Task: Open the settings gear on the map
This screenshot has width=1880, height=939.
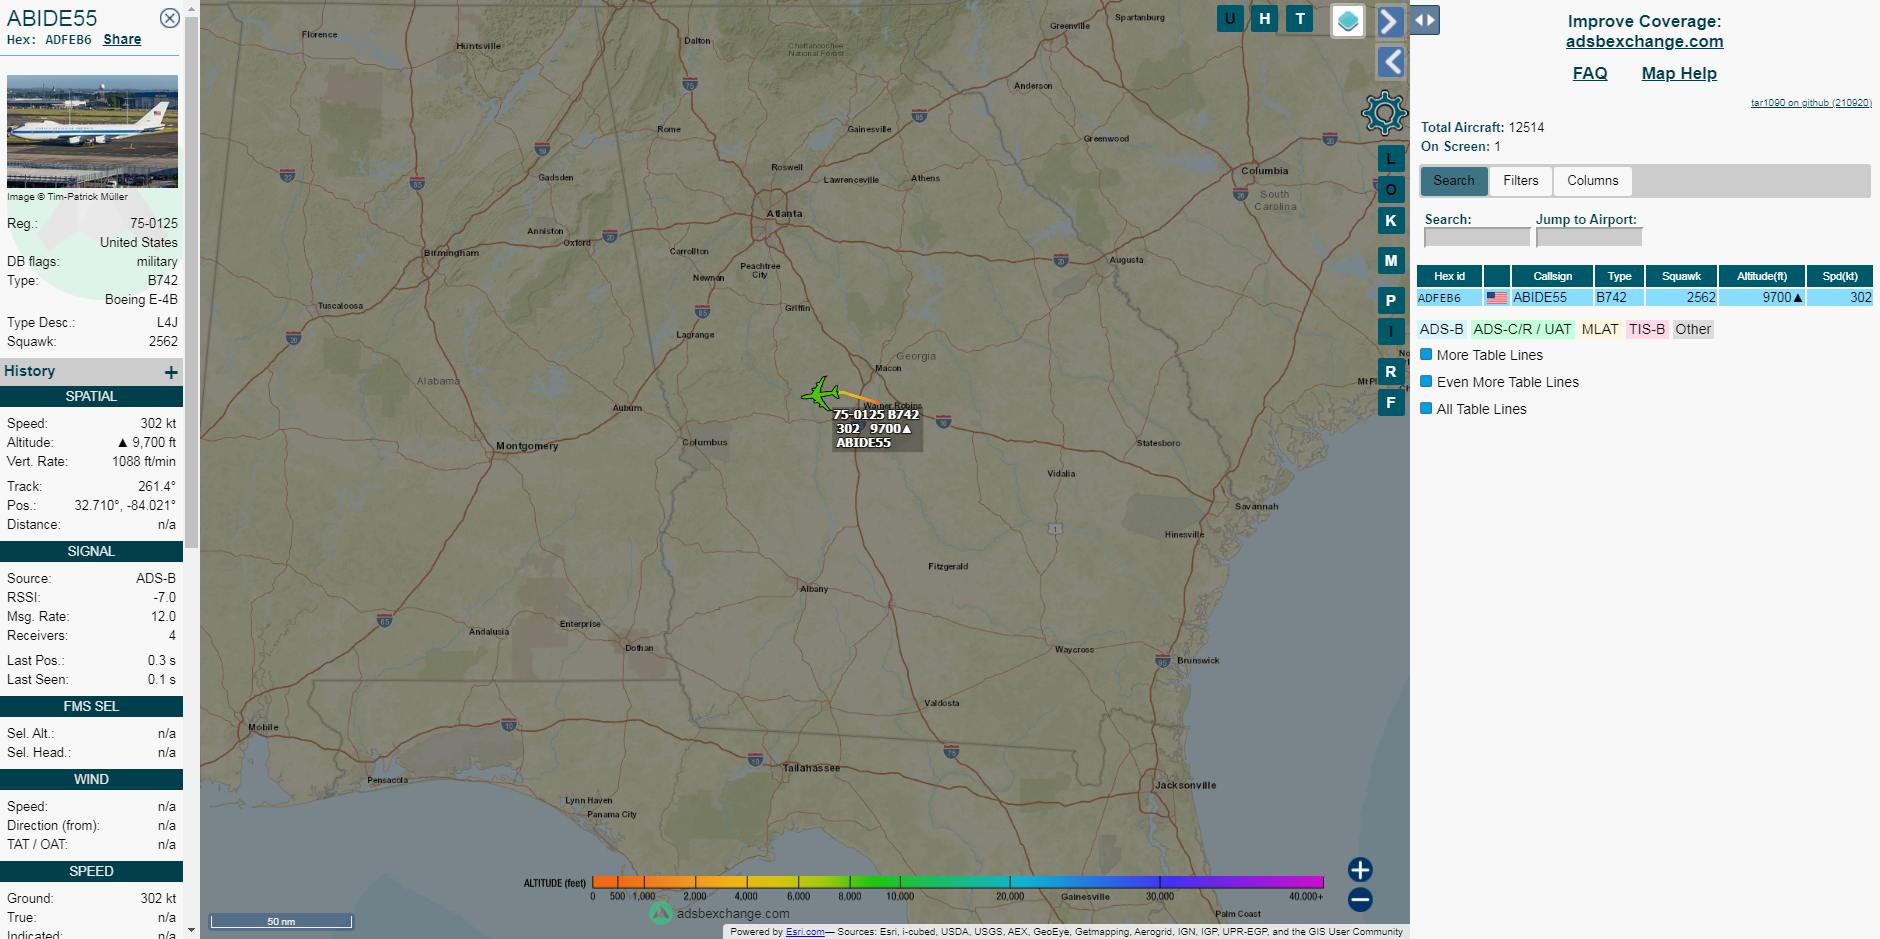Action: tap(1384, 113)
